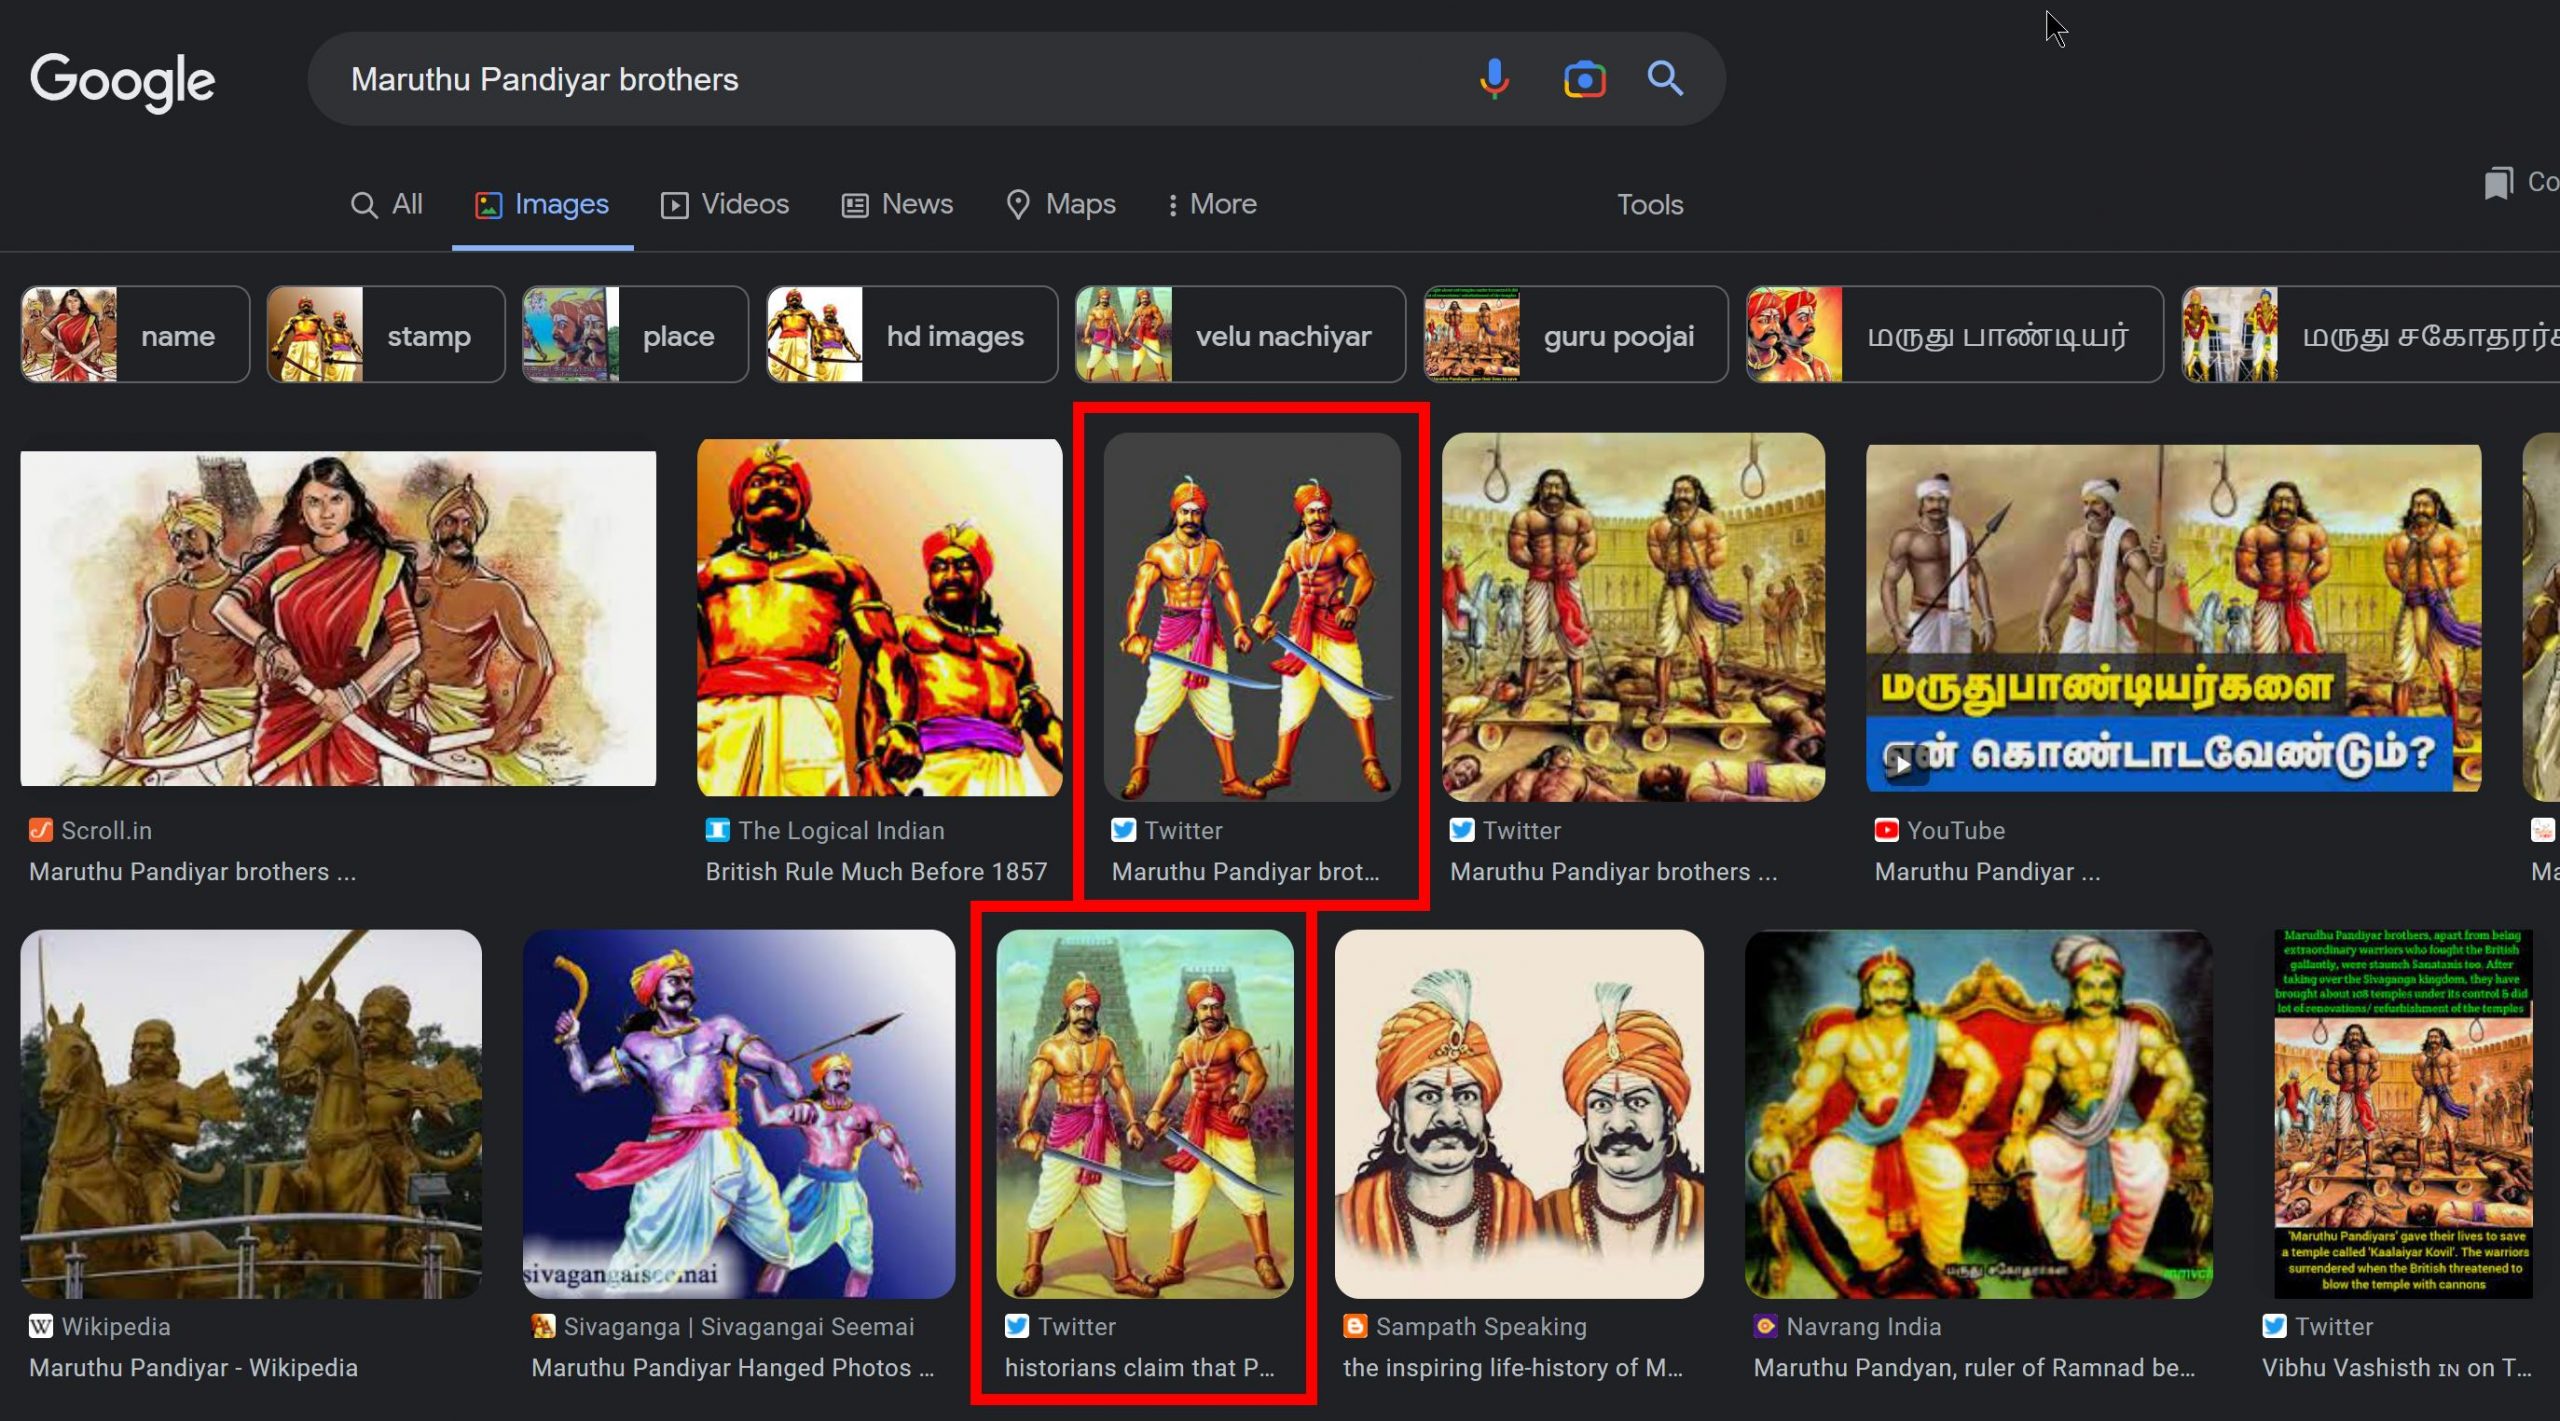The image size is (2560, 1421).
Task: Open the Videos tab
Action: (725, 204)
